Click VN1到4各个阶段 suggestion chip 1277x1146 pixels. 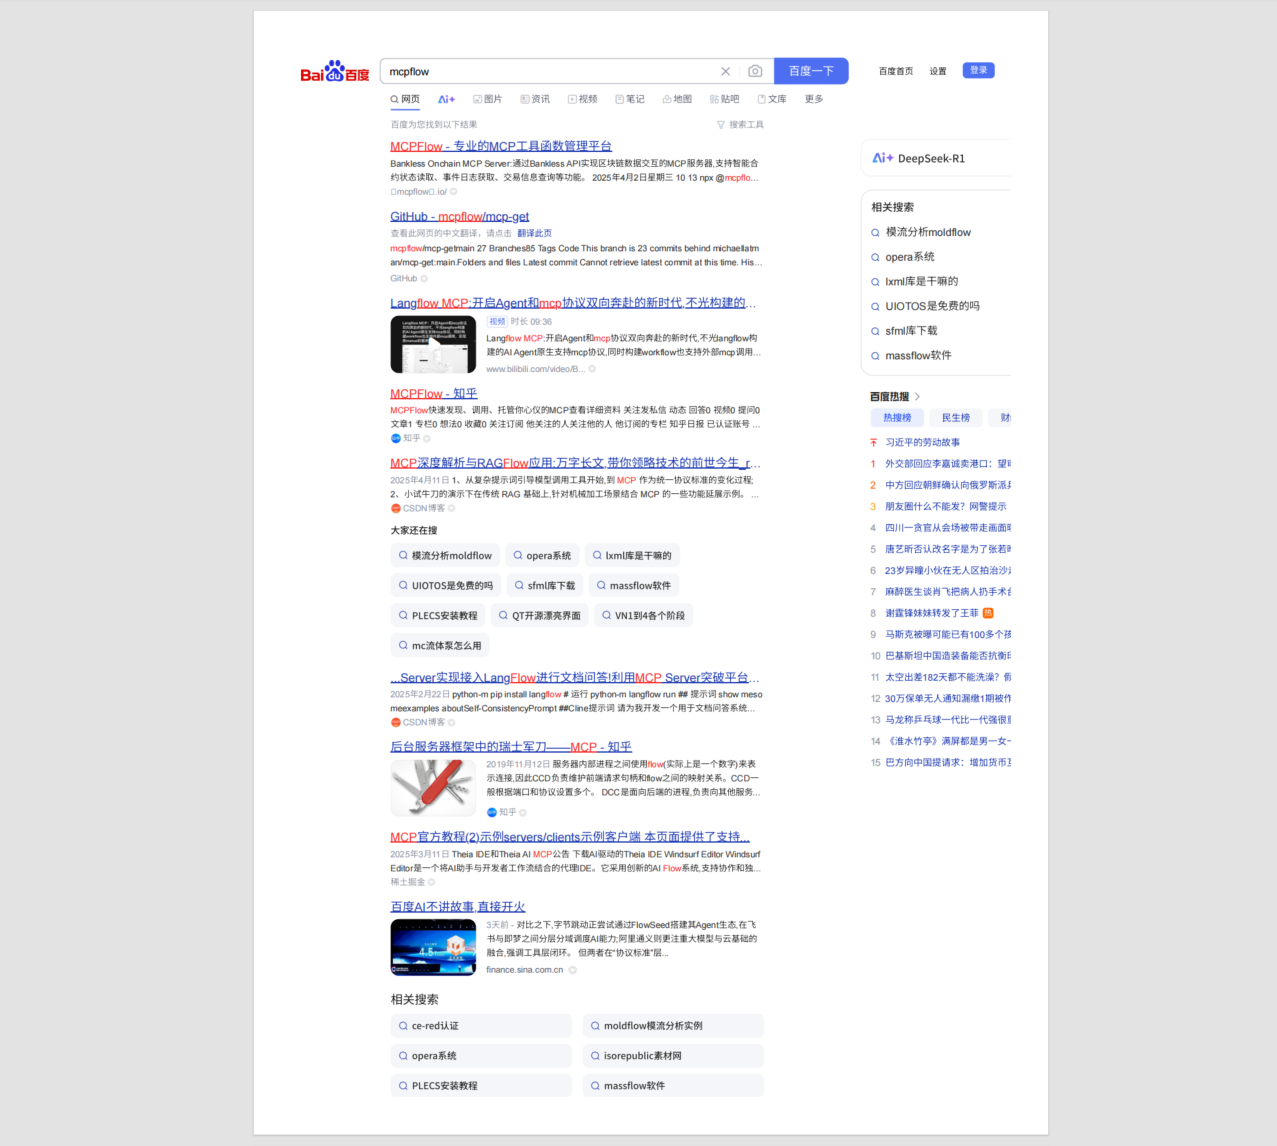coord(643,615)
